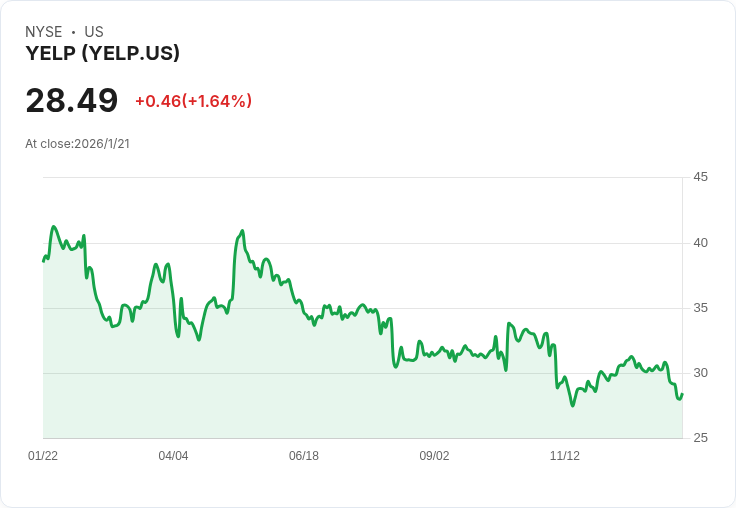Click the right end of the price line

coord(682,394)
